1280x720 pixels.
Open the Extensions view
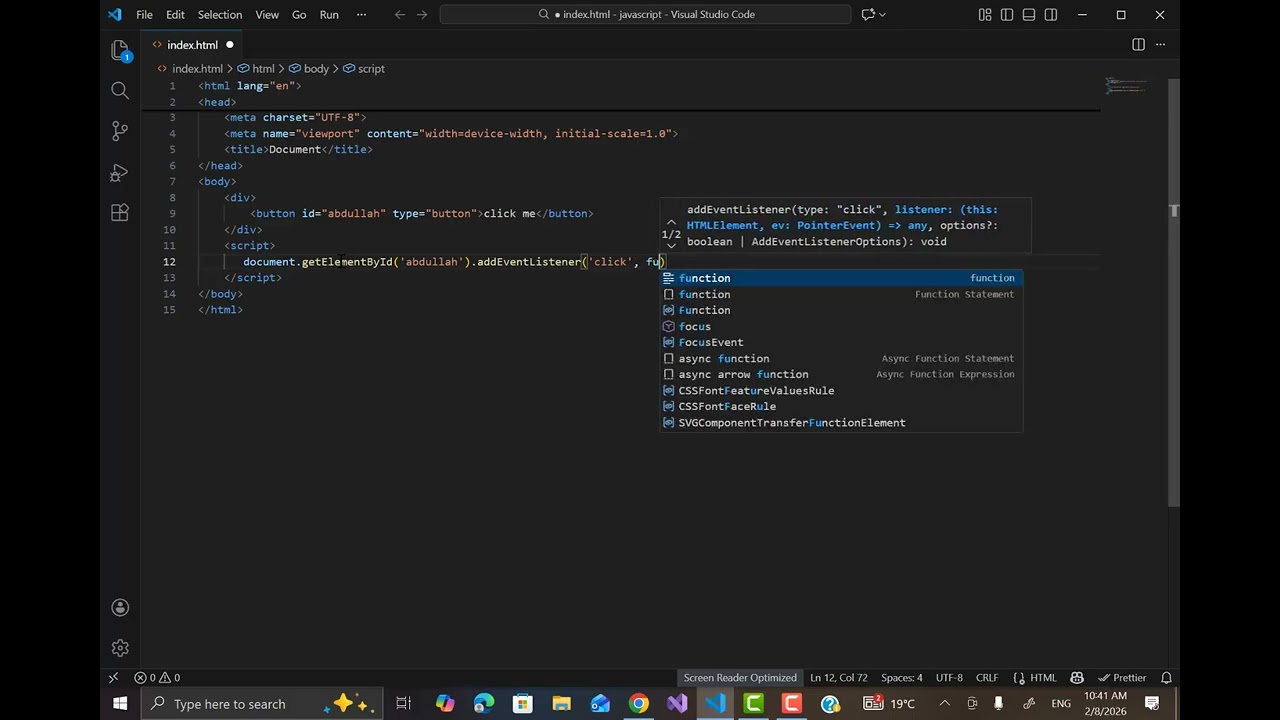120,213
